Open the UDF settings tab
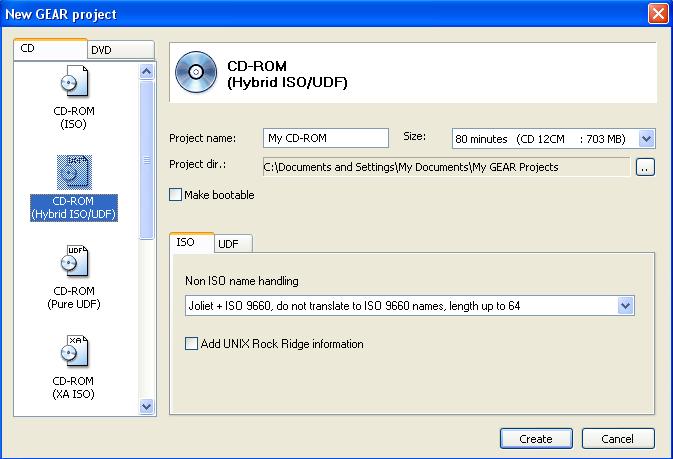 (x=233, y=244)
